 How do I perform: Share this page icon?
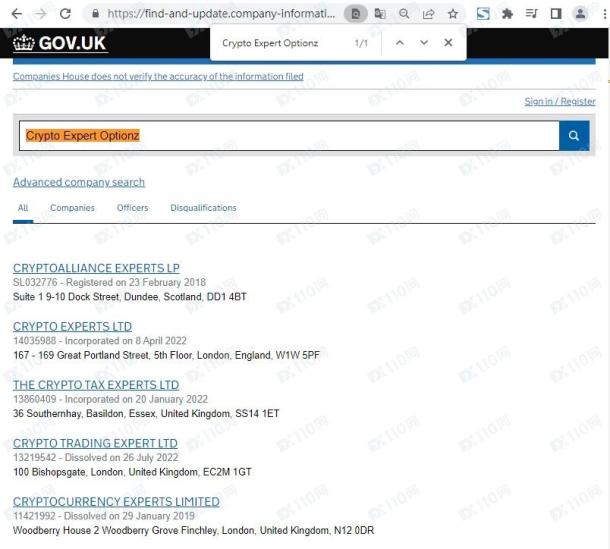pyautogui.click(x=428, y=14)
